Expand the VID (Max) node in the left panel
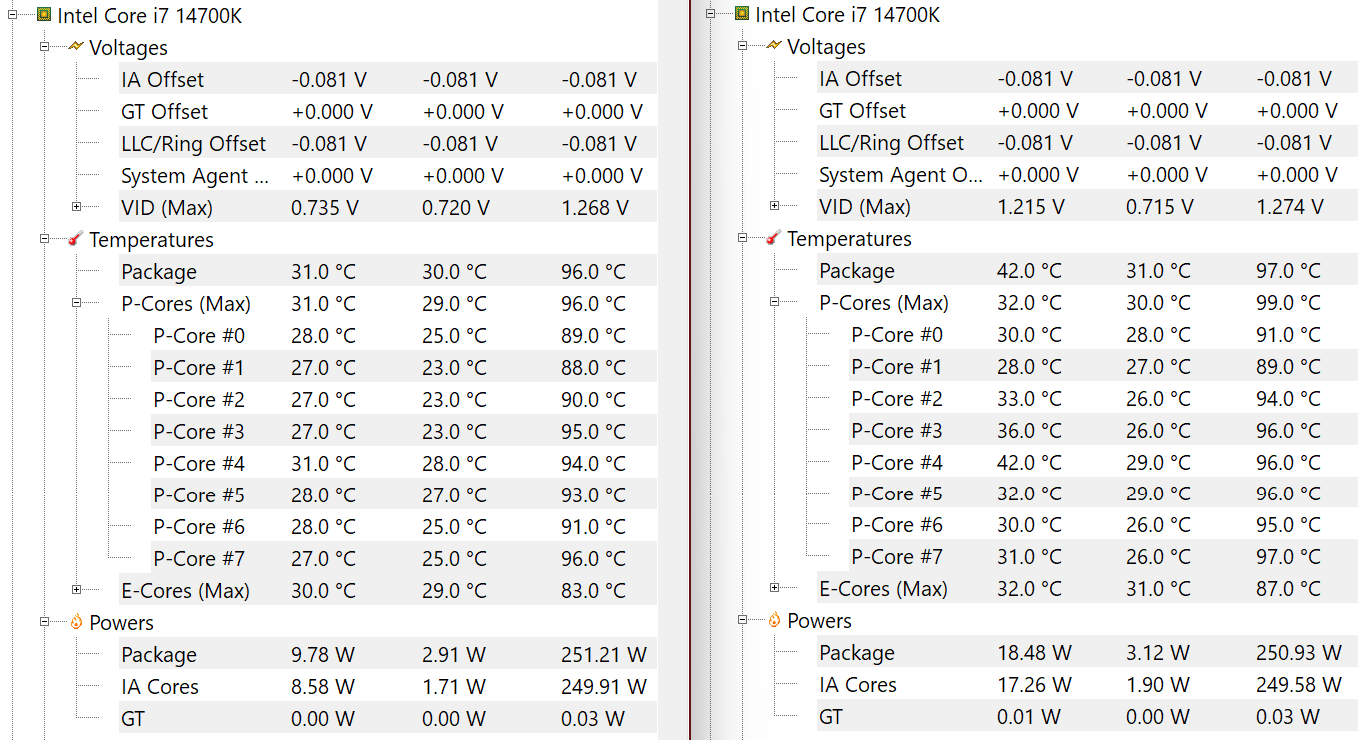Viewport: 1358px width, 740px height. 76,207
